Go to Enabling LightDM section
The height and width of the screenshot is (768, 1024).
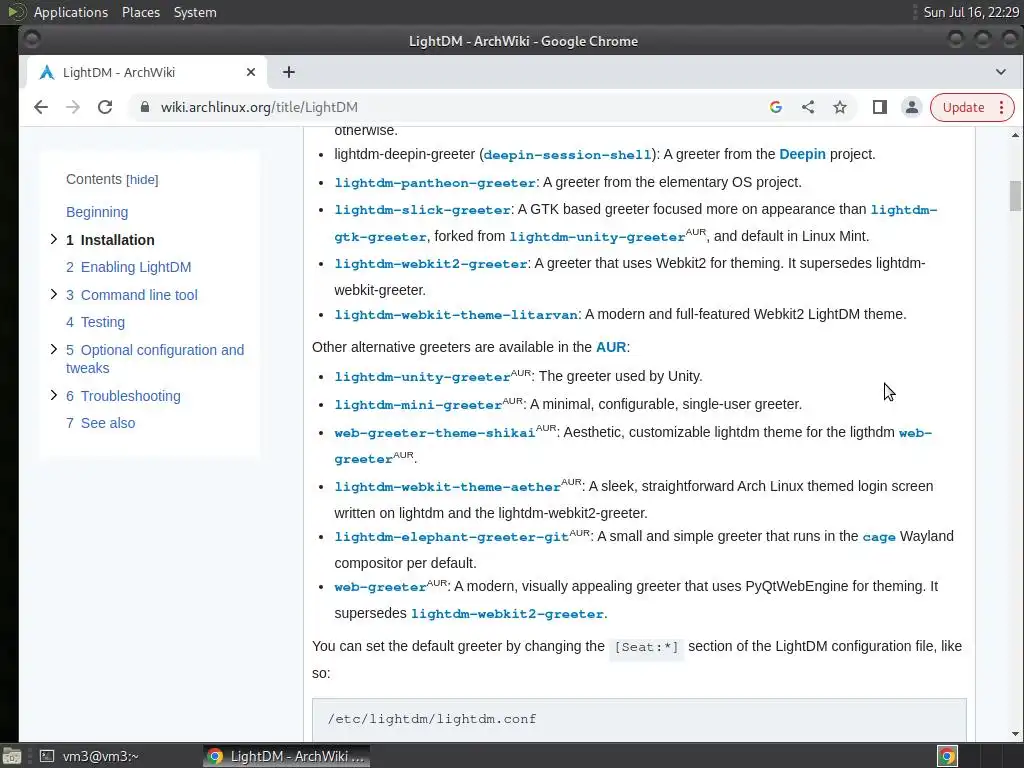(x=129, y=267)
